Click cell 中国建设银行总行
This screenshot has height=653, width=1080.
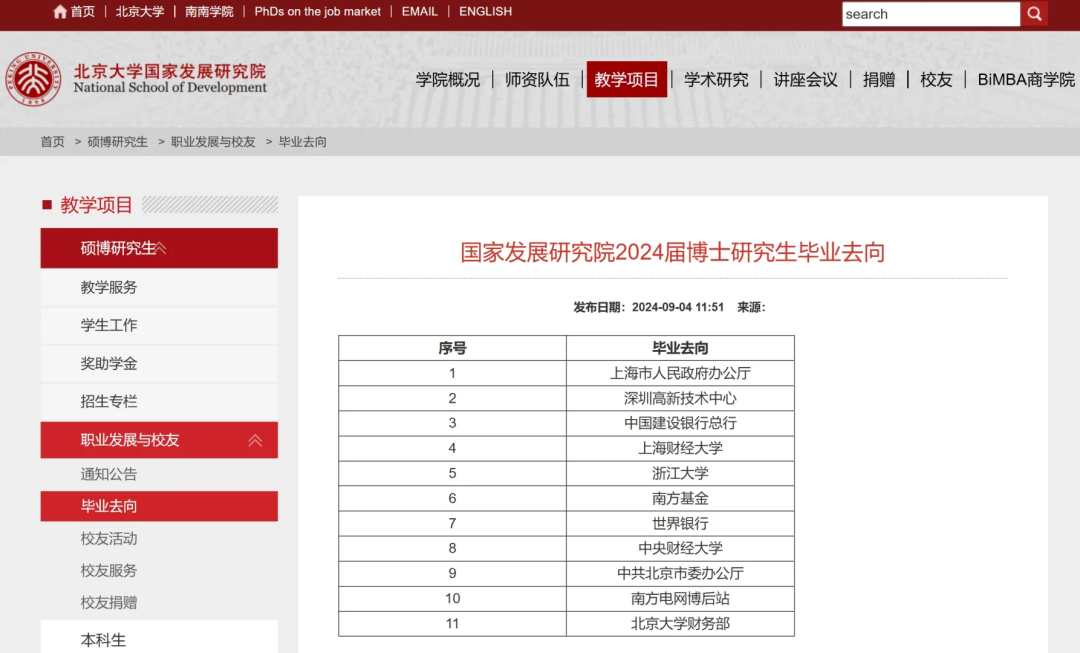681,423
